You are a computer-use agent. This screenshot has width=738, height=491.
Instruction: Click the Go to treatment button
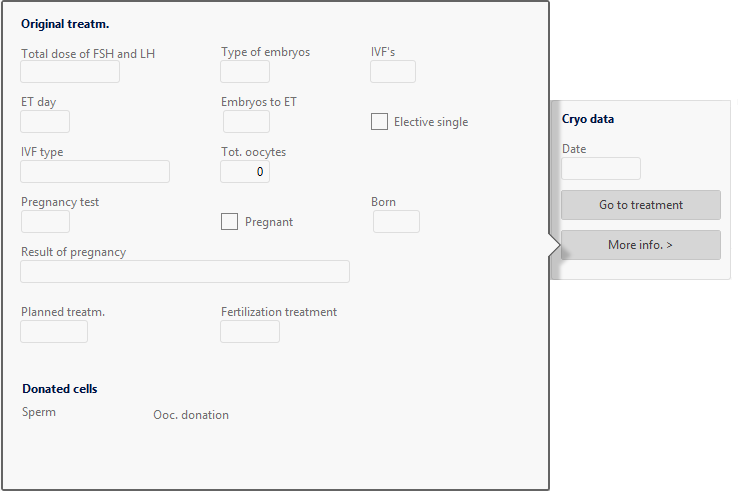(x=641, y=205)
